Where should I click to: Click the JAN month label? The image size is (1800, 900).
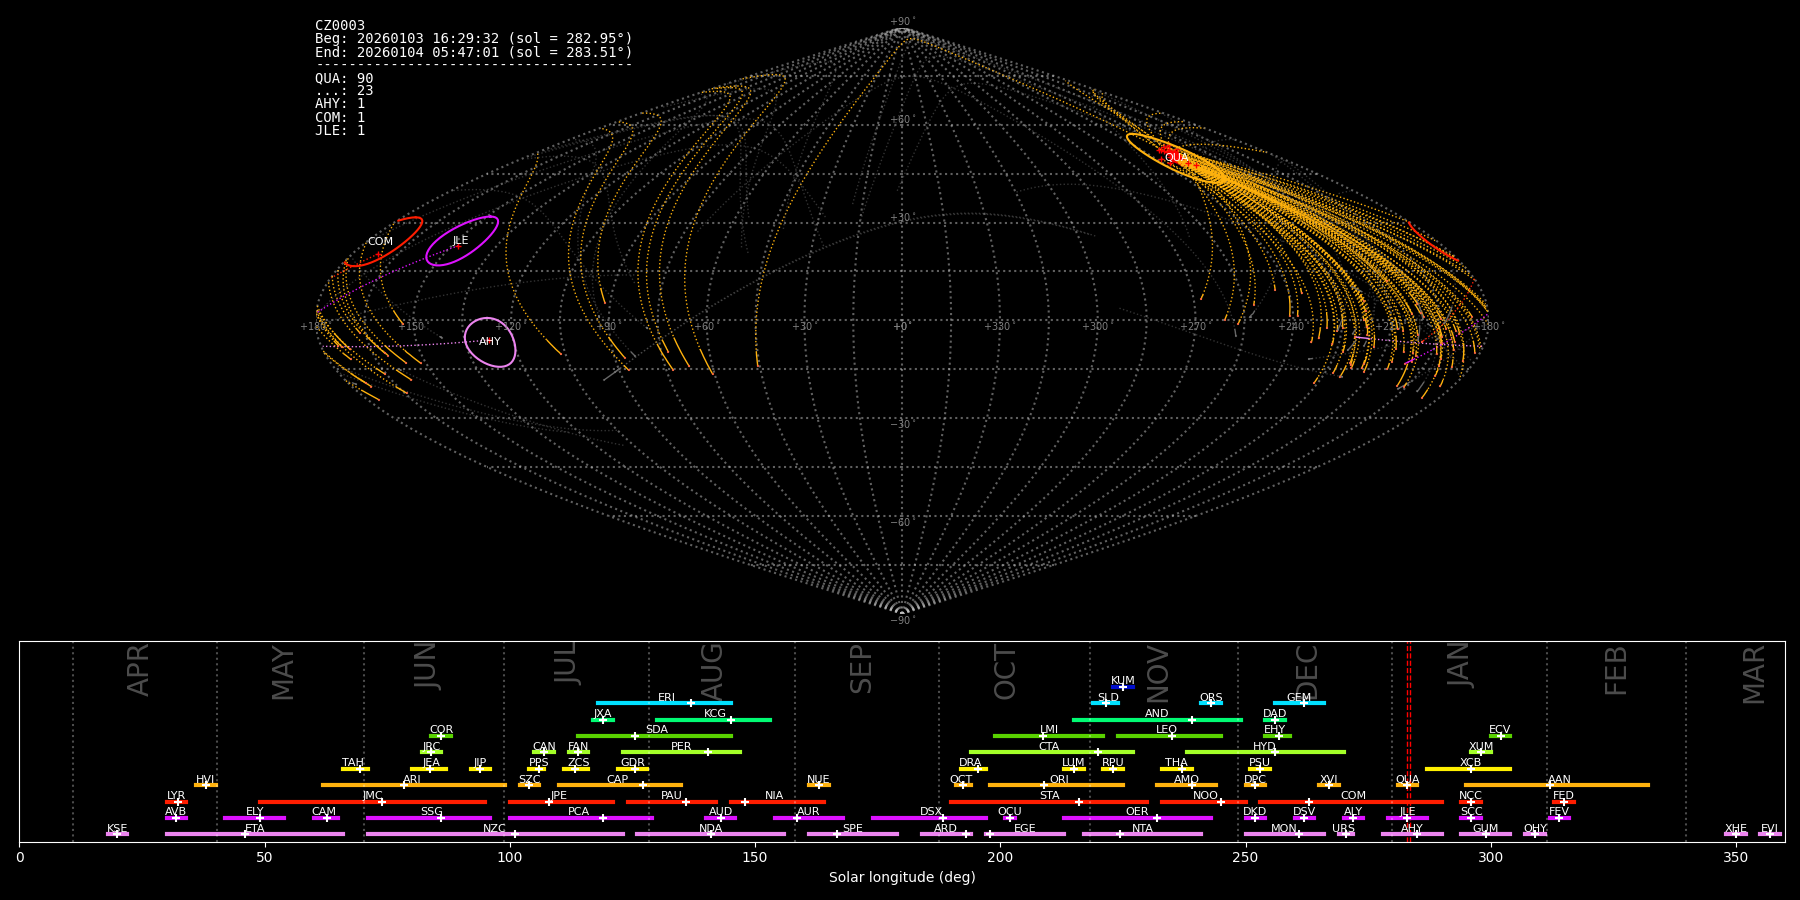click(1459, 665)
